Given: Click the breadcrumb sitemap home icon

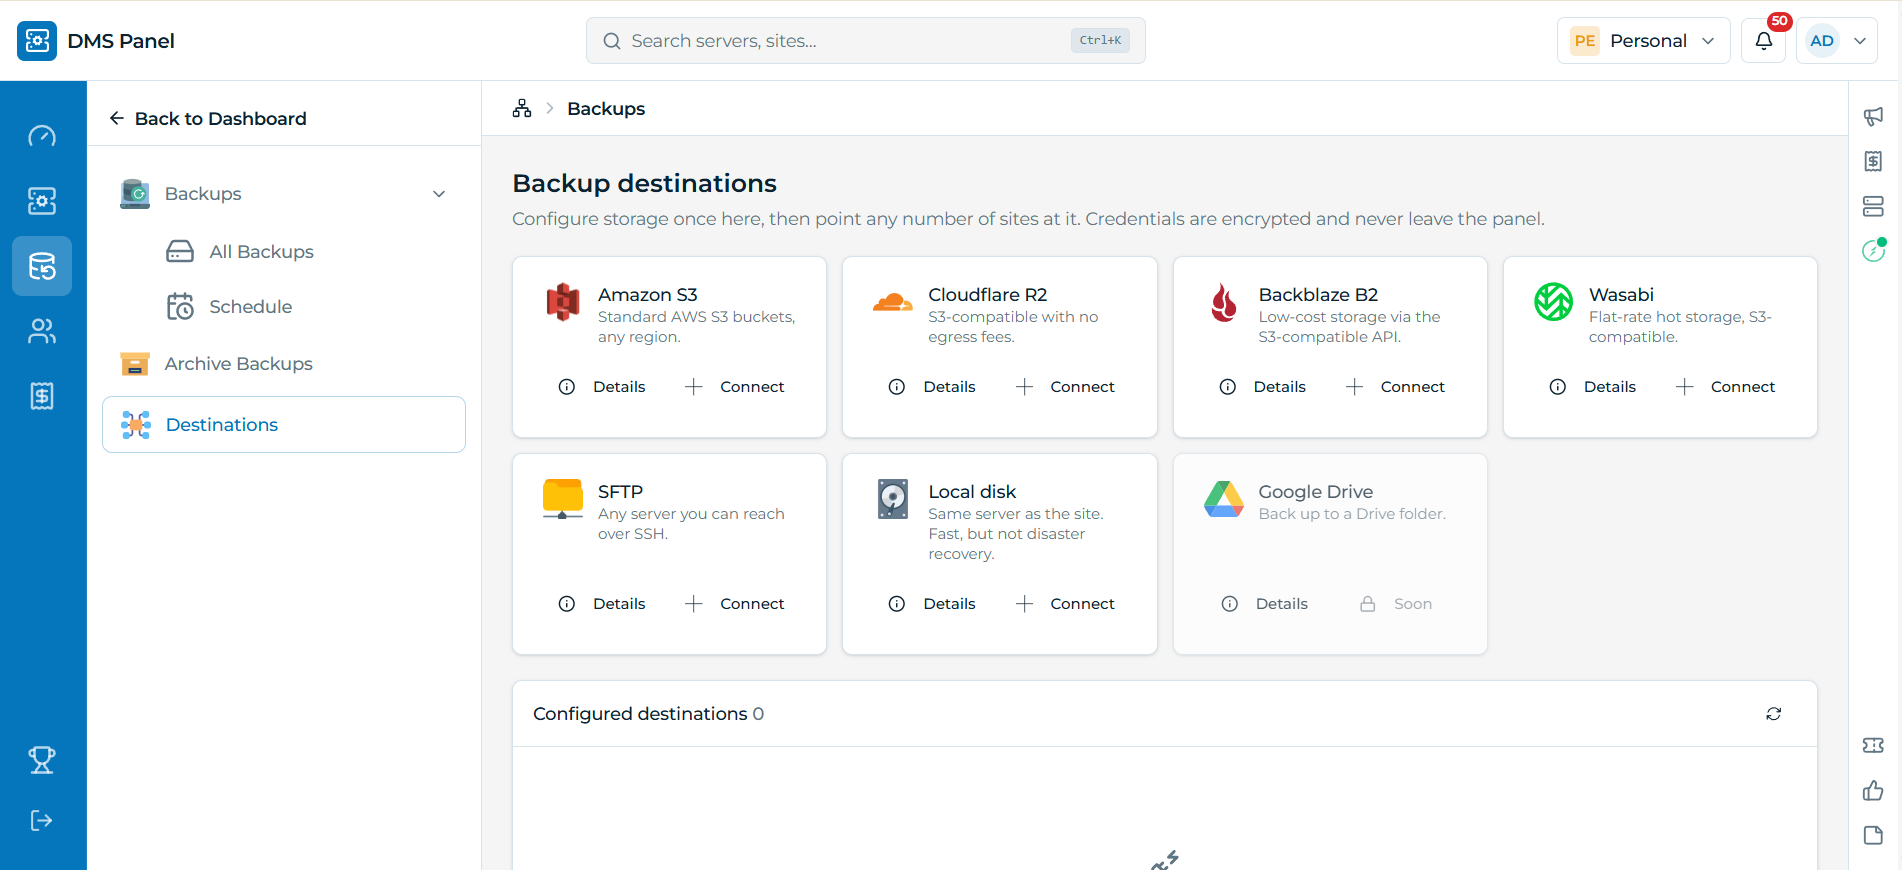Looking at the screenshot, I should (x=522, y=108).
